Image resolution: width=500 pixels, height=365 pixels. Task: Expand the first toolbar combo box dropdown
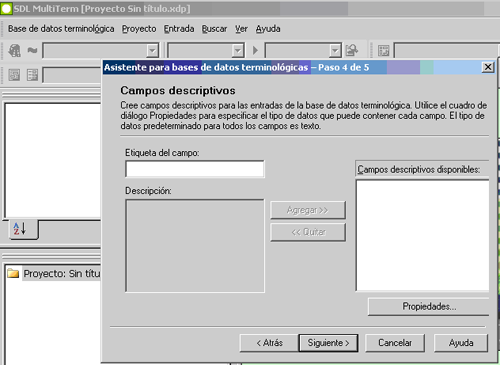(152, 51)
